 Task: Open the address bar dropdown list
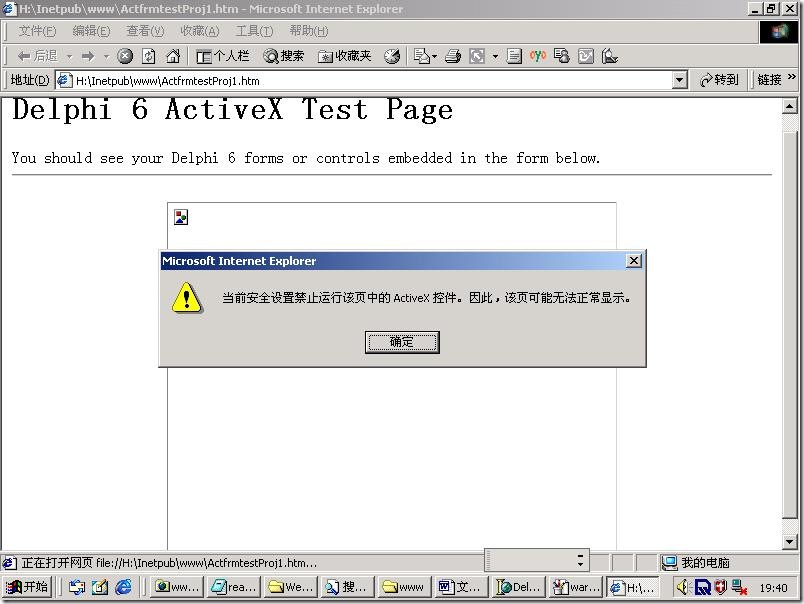coord(679,80)
